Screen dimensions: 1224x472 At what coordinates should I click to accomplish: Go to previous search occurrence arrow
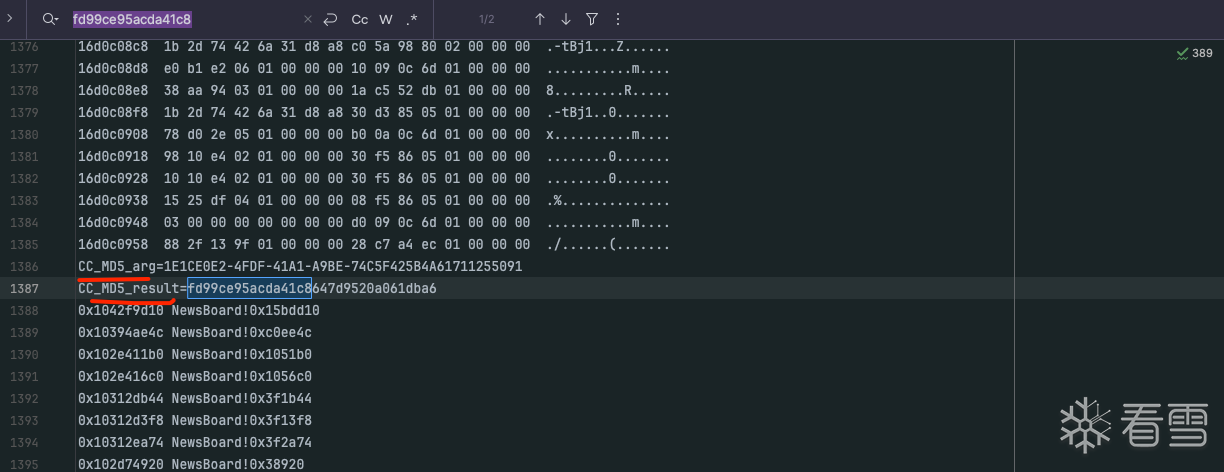click(x=540, y=19)
